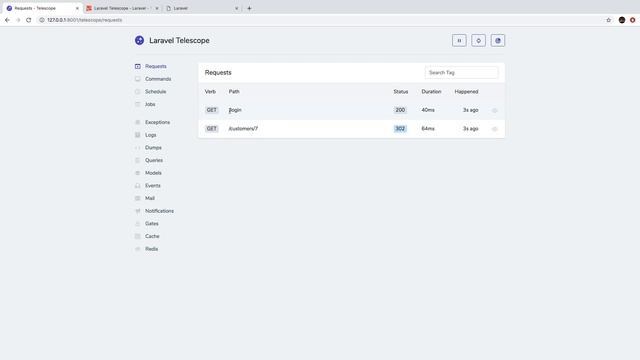
Task: Go to Mail in sidebar
Action: (150, 198)
